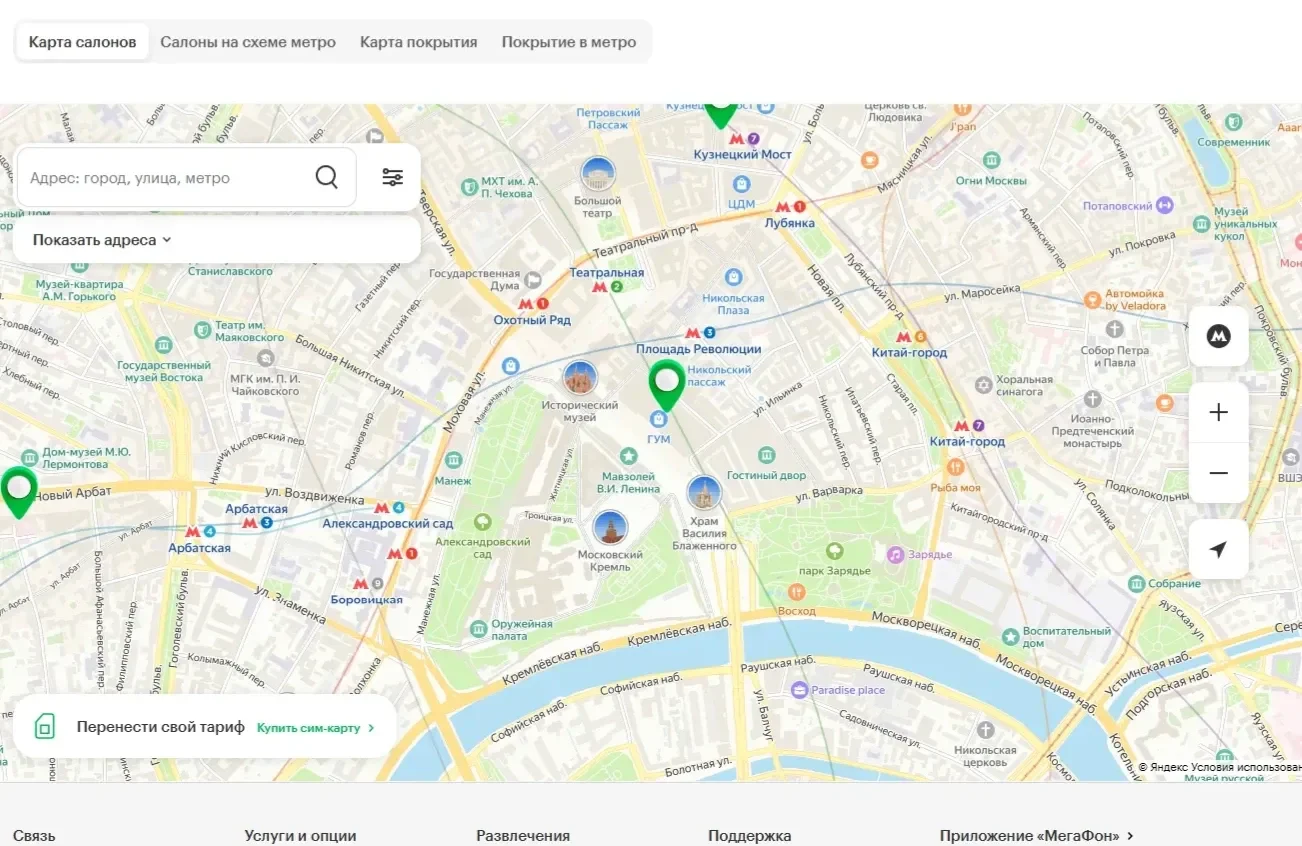Click the Гостиный двор icon

[x=766, y=455]
